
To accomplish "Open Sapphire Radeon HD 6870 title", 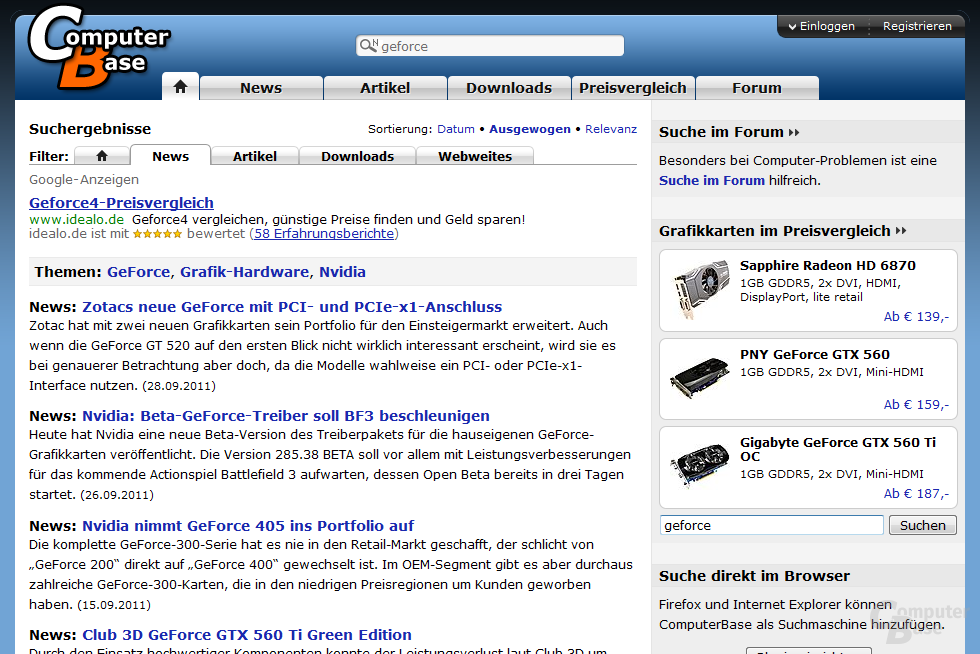I will point(828,265).
